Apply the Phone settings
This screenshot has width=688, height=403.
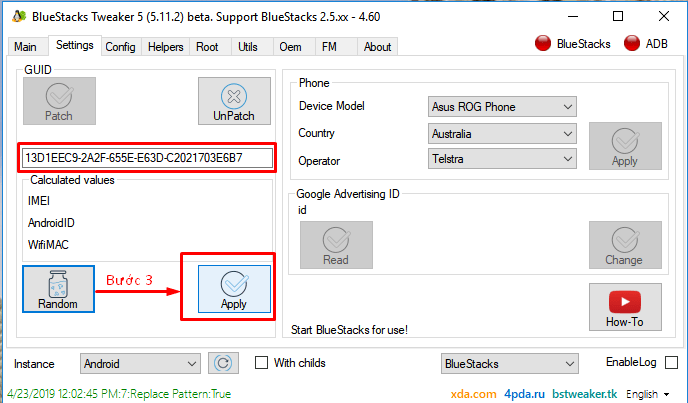(x=625, y=146)
